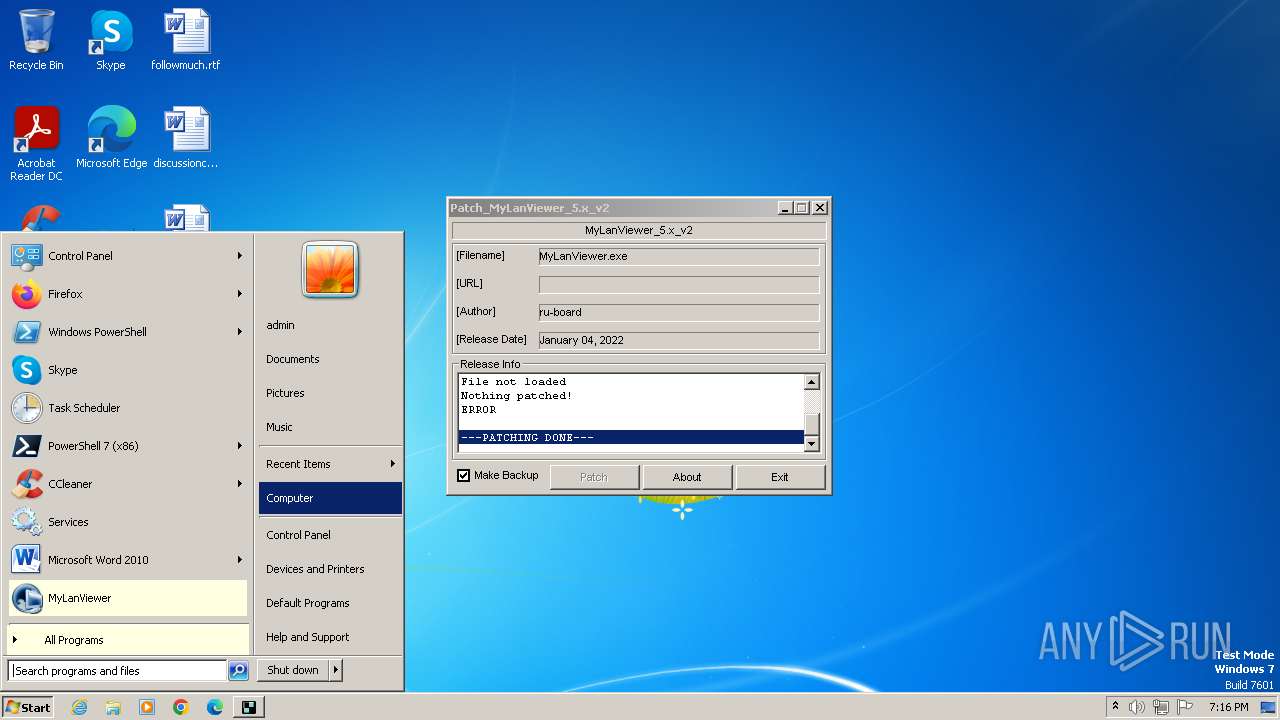The width and height of the screenshot is (1280, 720).
Task: Start PowerShell 7 (x86) entry
Action: [x=127, y=446]
